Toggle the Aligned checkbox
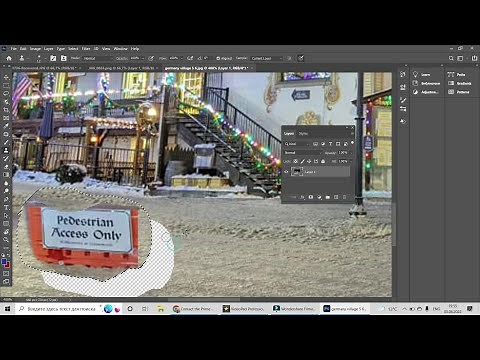480x360 pixels. point(218,58)
